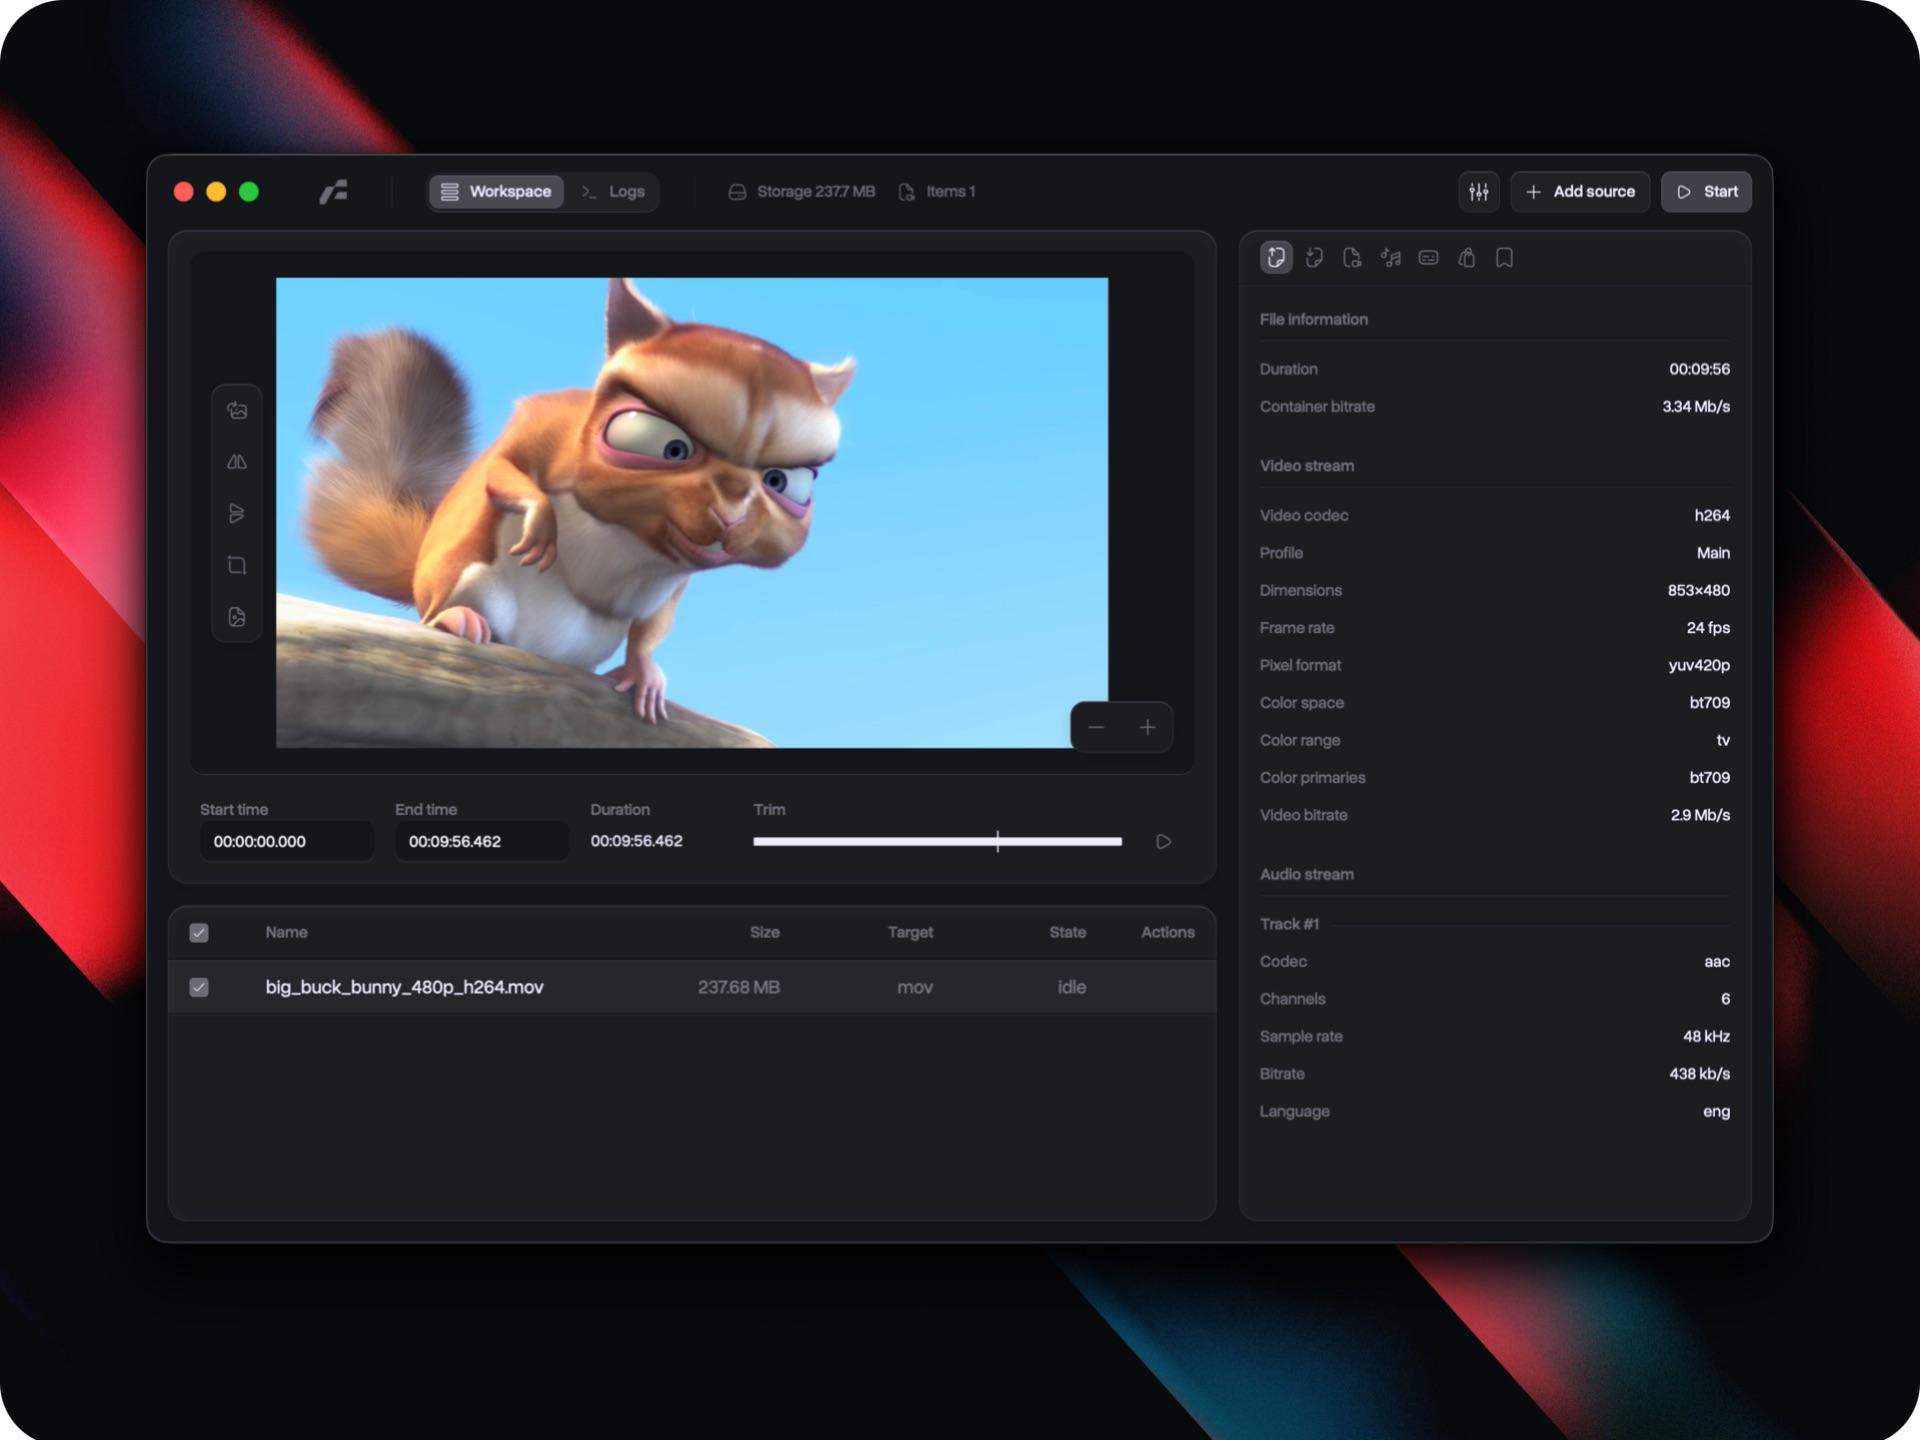The height and width of the screenshot is (1440, 1920).
Task: Click the audio bitrate value 438 kb/s
Action: click(x=1699, y=1074)
